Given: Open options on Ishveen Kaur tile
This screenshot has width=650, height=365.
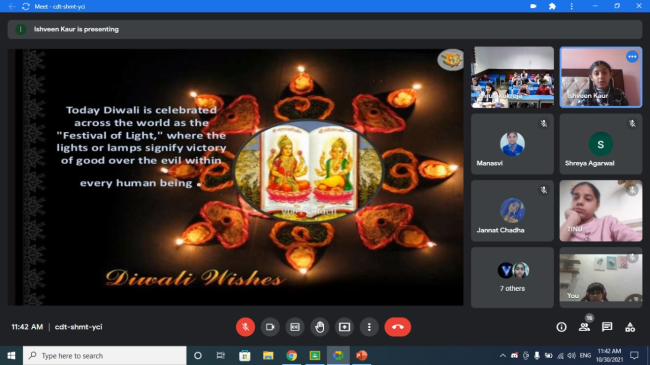Looking at the screenshot, I should pyautogui.click(x=632, y=57).
